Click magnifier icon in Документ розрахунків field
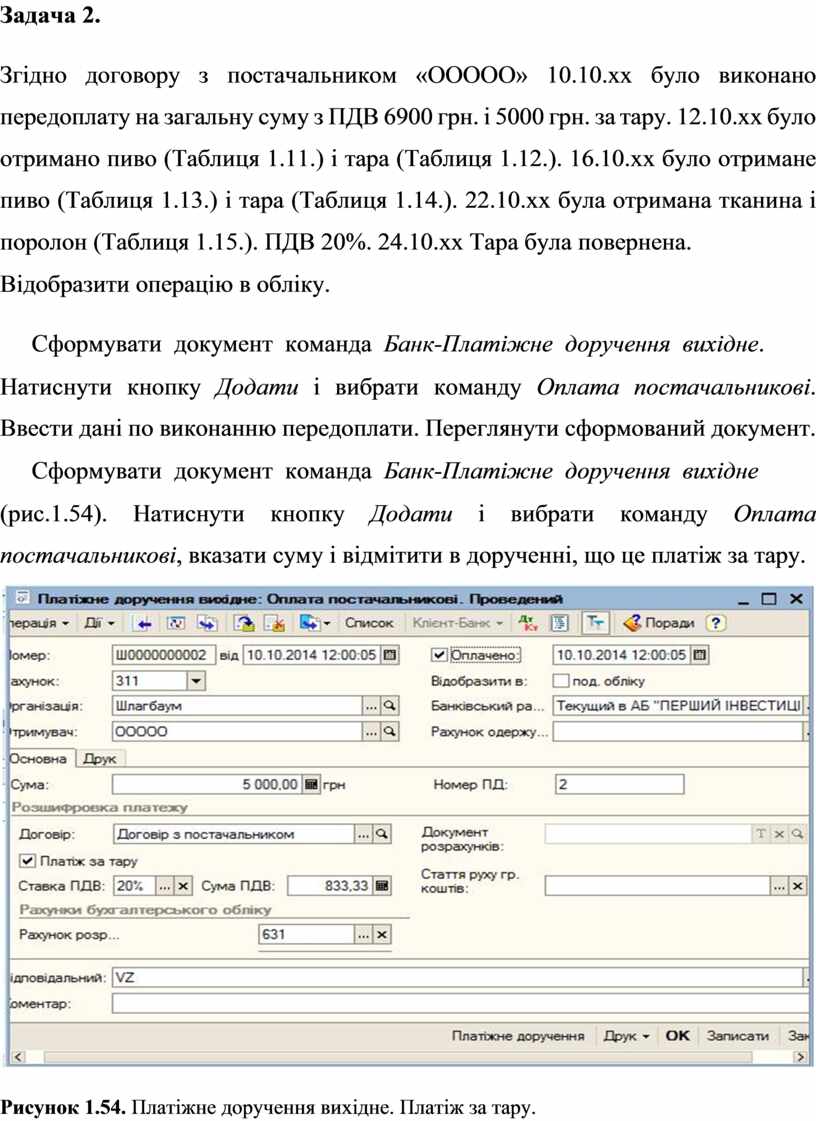Viewport: 816px width, 1121px height. (x=797, y=834)
